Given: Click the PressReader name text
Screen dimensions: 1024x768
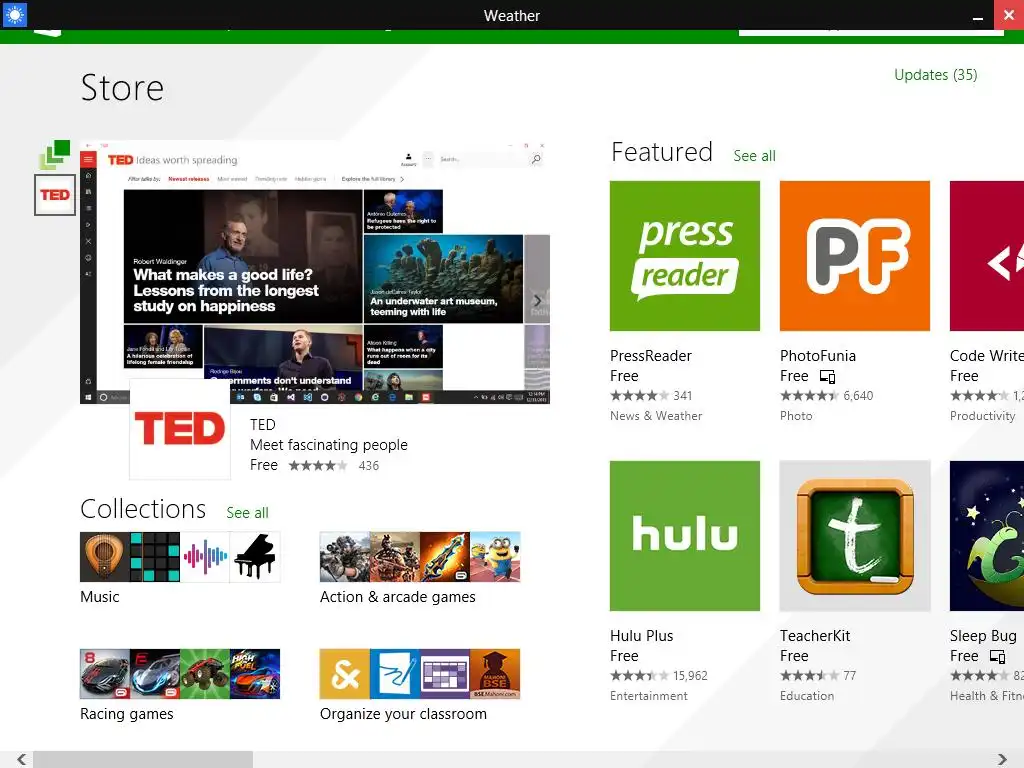Looking at the screenshot, I should pyautogui.click(x=650, y=356).
